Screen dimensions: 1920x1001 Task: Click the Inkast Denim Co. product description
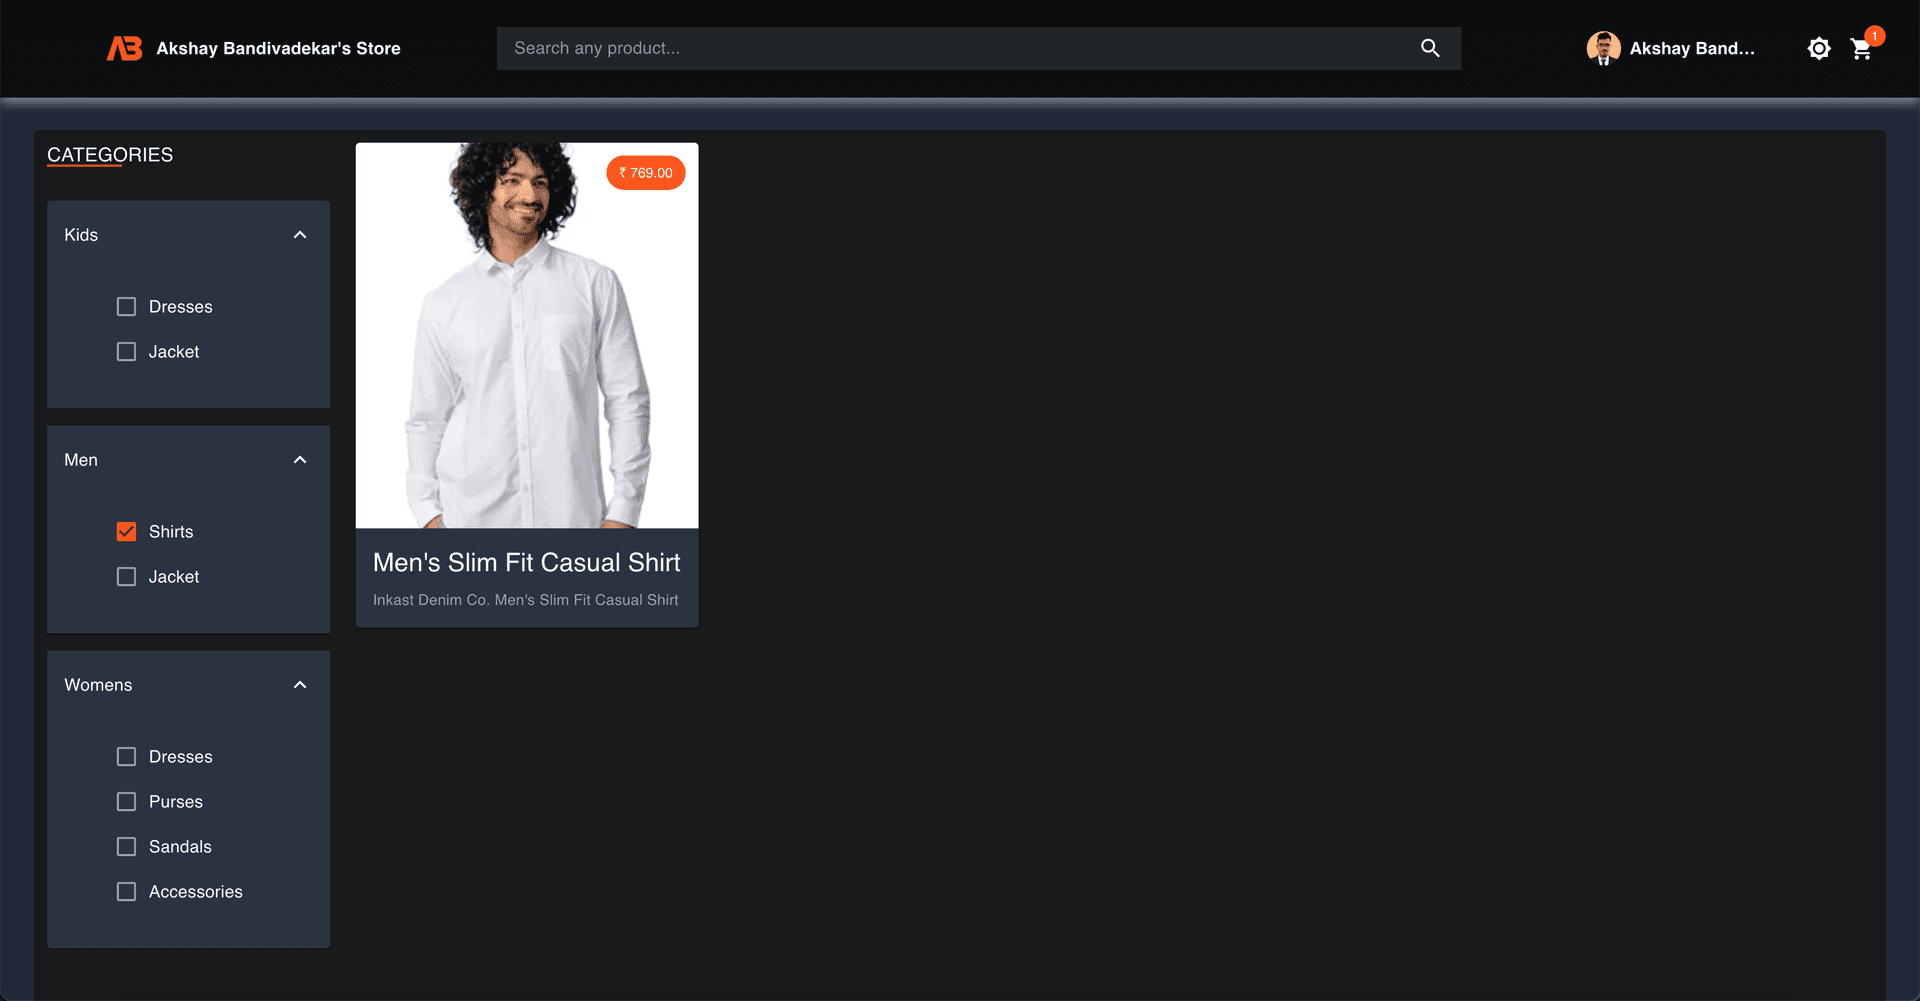point(526,600)
